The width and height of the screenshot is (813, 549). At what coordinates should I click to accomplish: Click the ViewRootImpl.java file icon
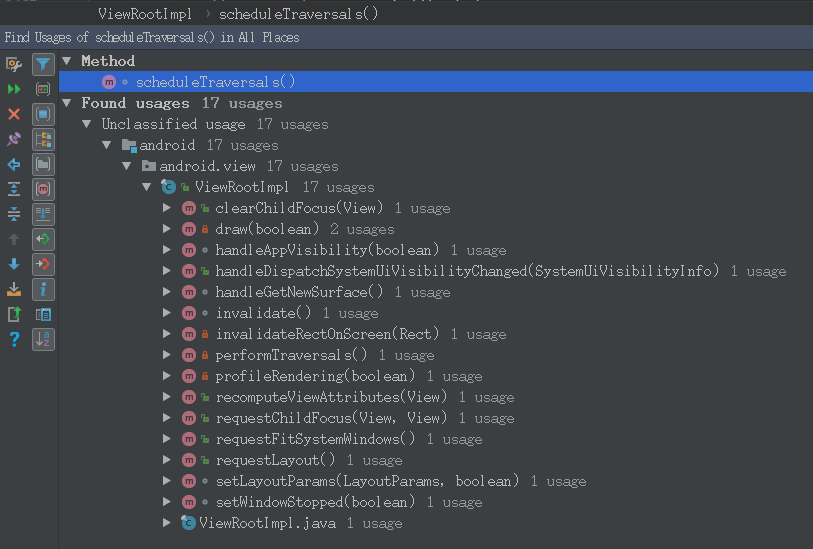pos(188,523)
